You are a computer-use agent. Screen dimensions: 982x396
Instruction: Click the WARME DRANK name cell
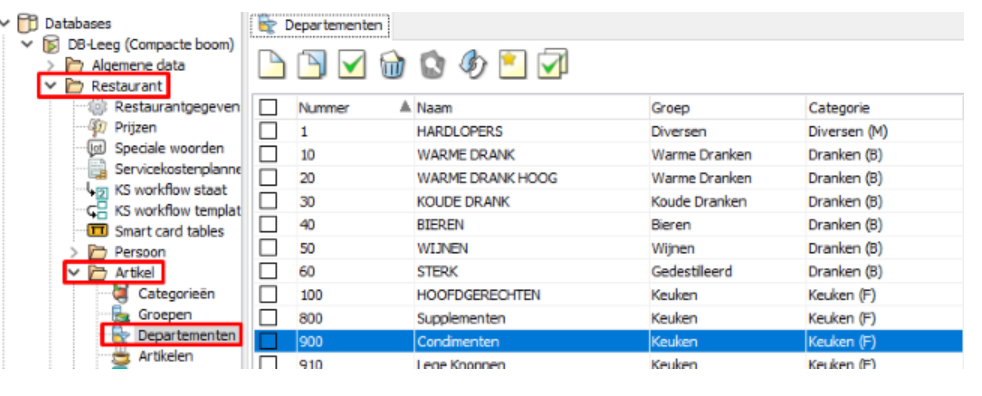tap(532, 154)
